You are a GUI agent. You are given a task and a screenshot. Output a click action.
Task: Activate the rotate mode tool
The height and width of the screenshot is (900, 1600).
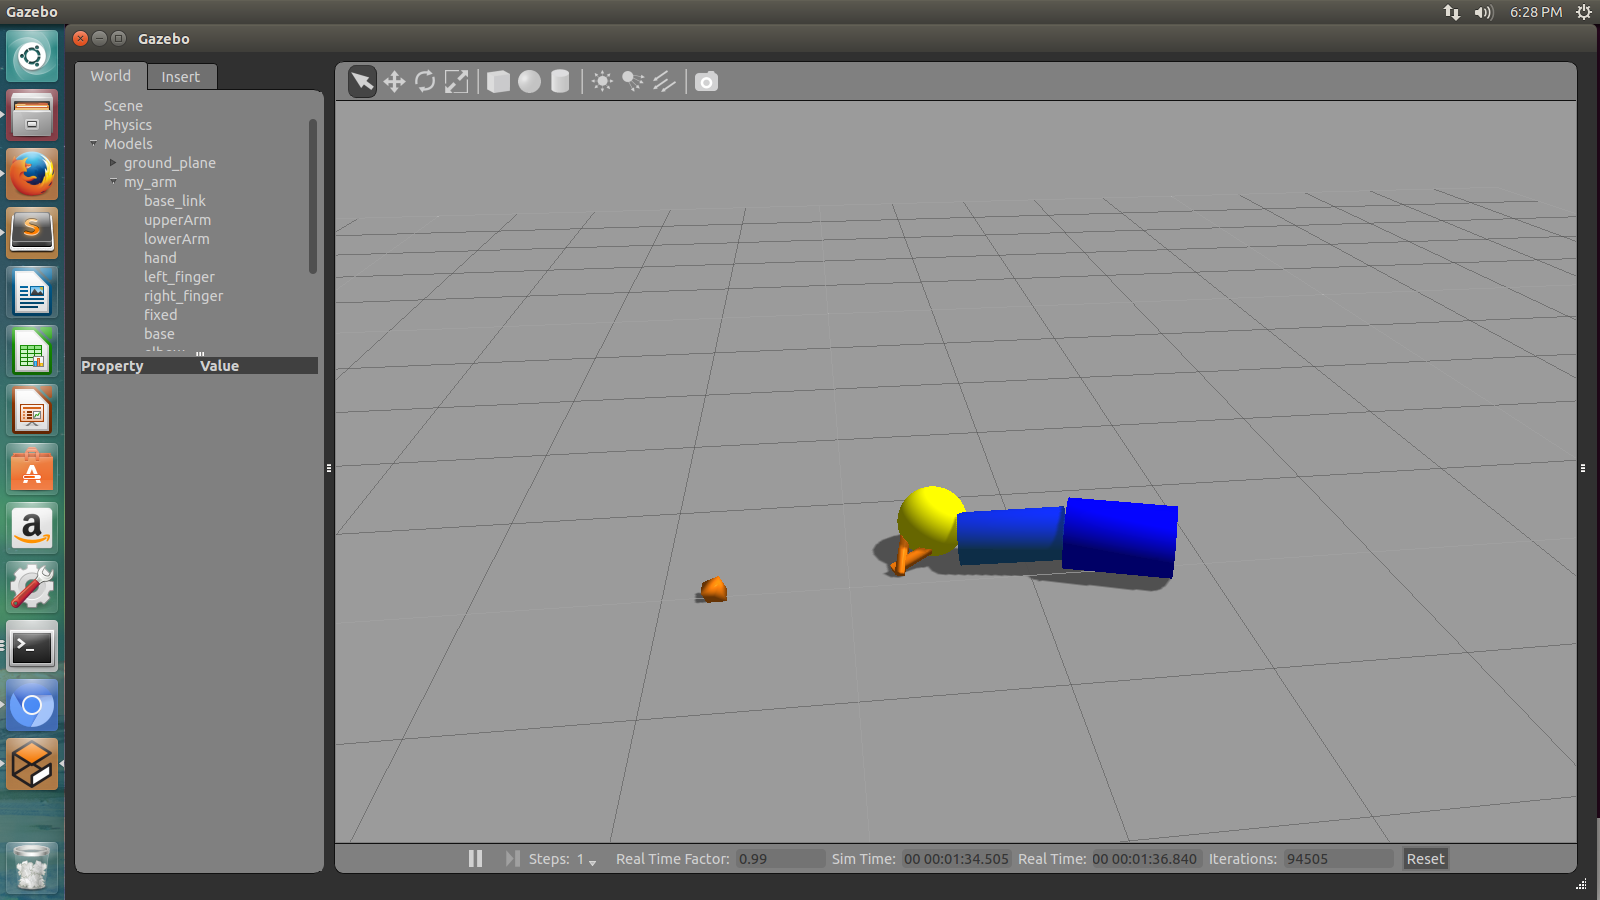[425, 82]
